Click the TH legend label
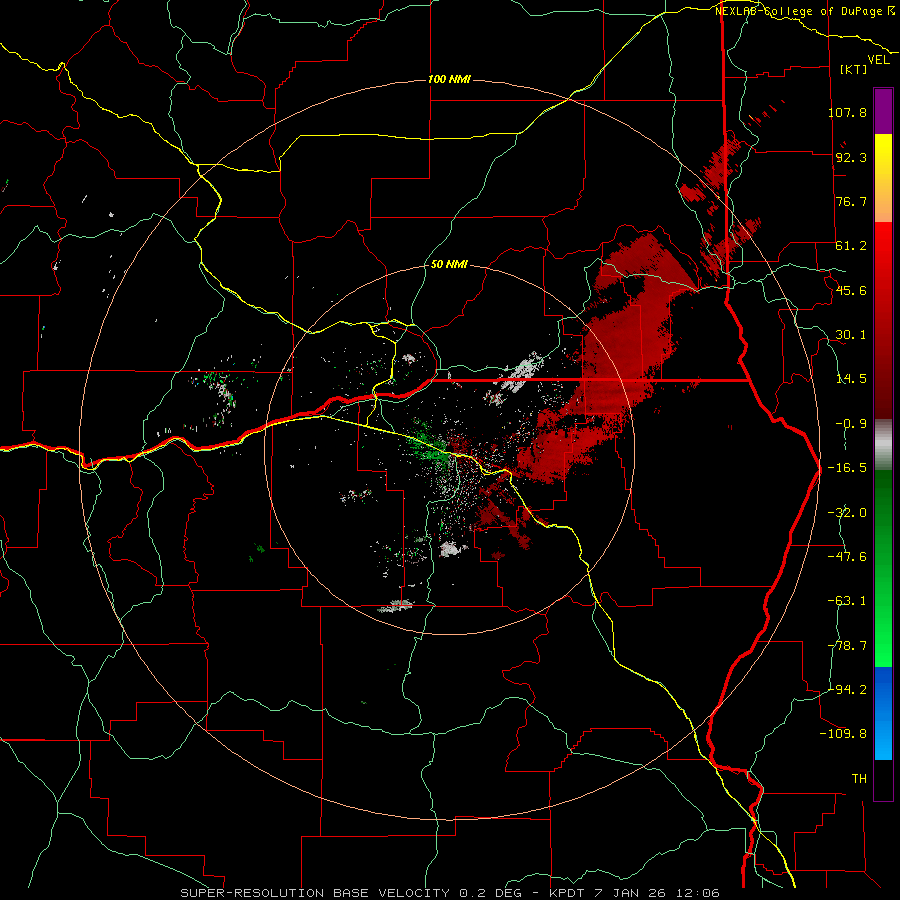 [x=859, y=779]
